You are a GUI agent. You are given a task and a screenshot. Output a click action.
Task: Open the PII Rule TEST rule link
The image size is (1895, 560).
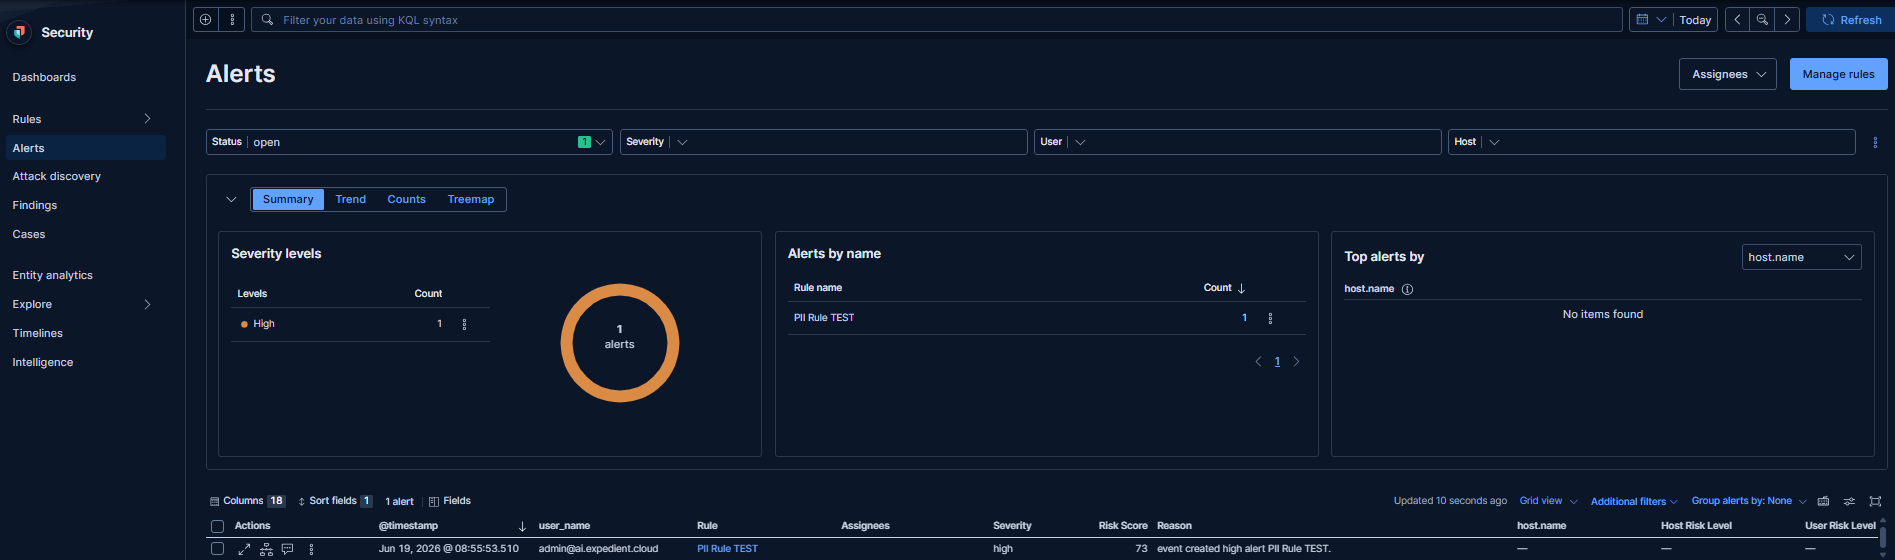click(x=727, y=549)
